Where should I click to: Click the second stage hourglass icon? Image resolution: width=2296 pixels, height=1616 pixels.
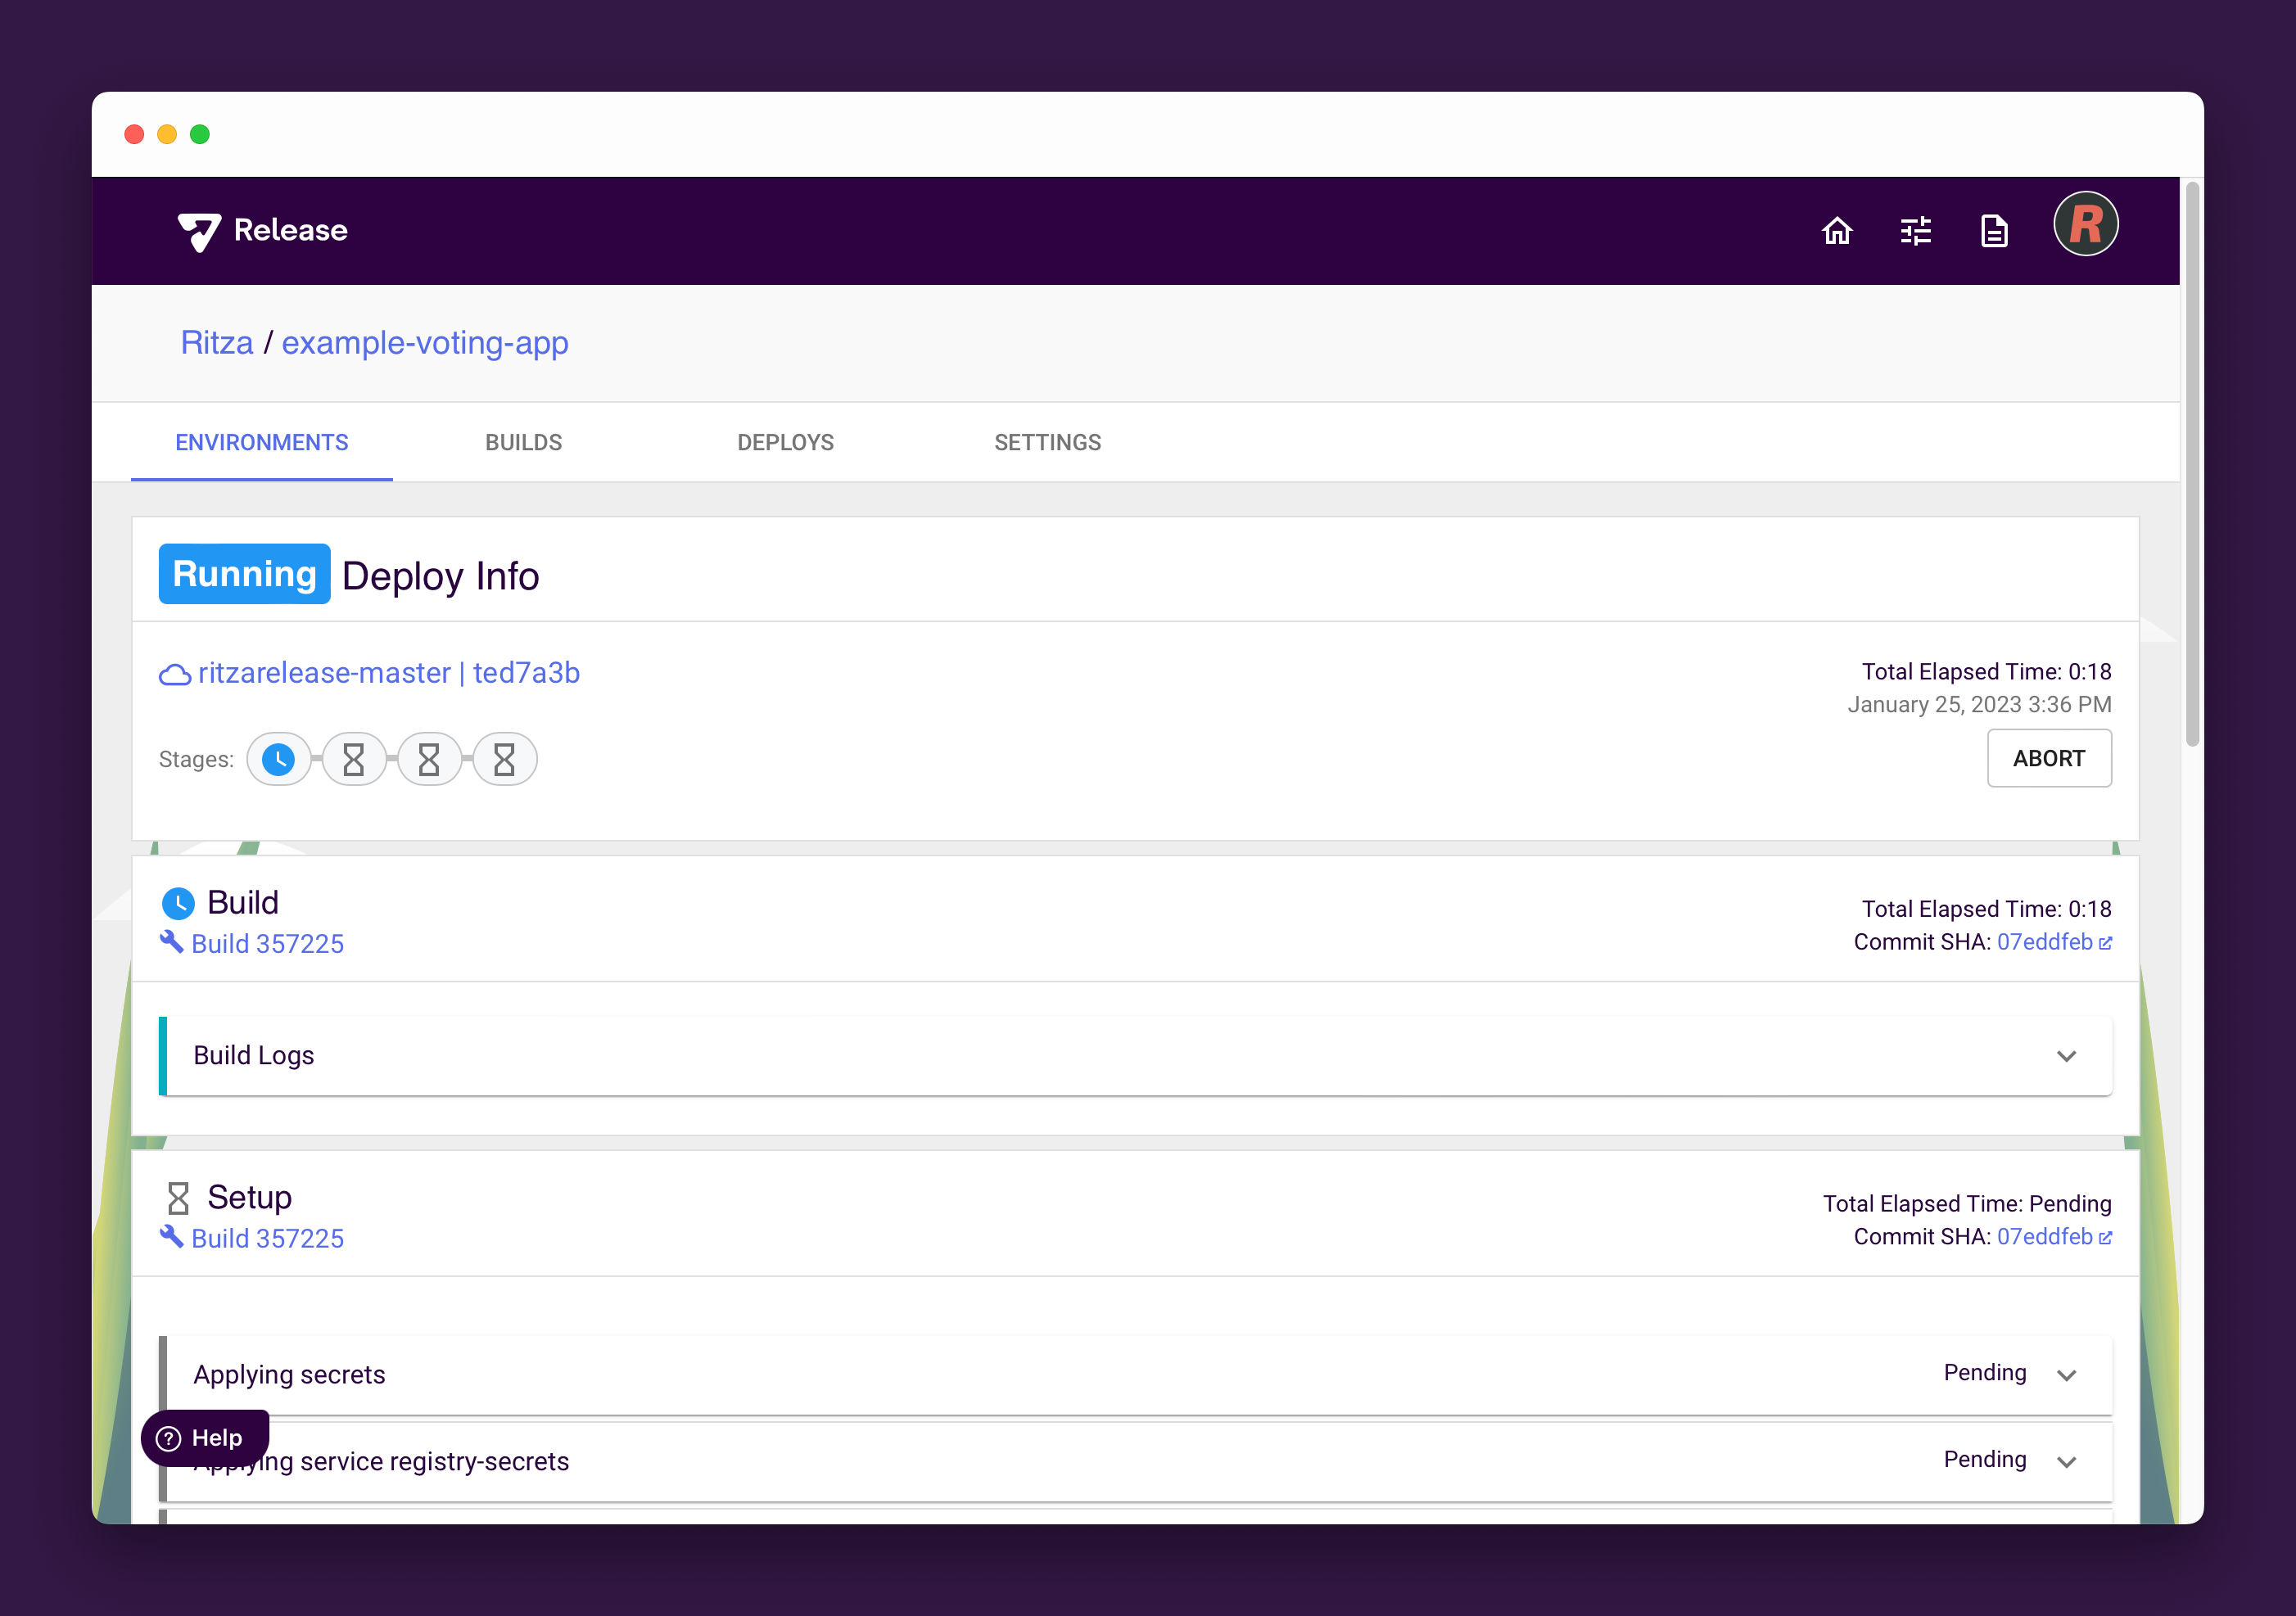[x=354, y=760]
